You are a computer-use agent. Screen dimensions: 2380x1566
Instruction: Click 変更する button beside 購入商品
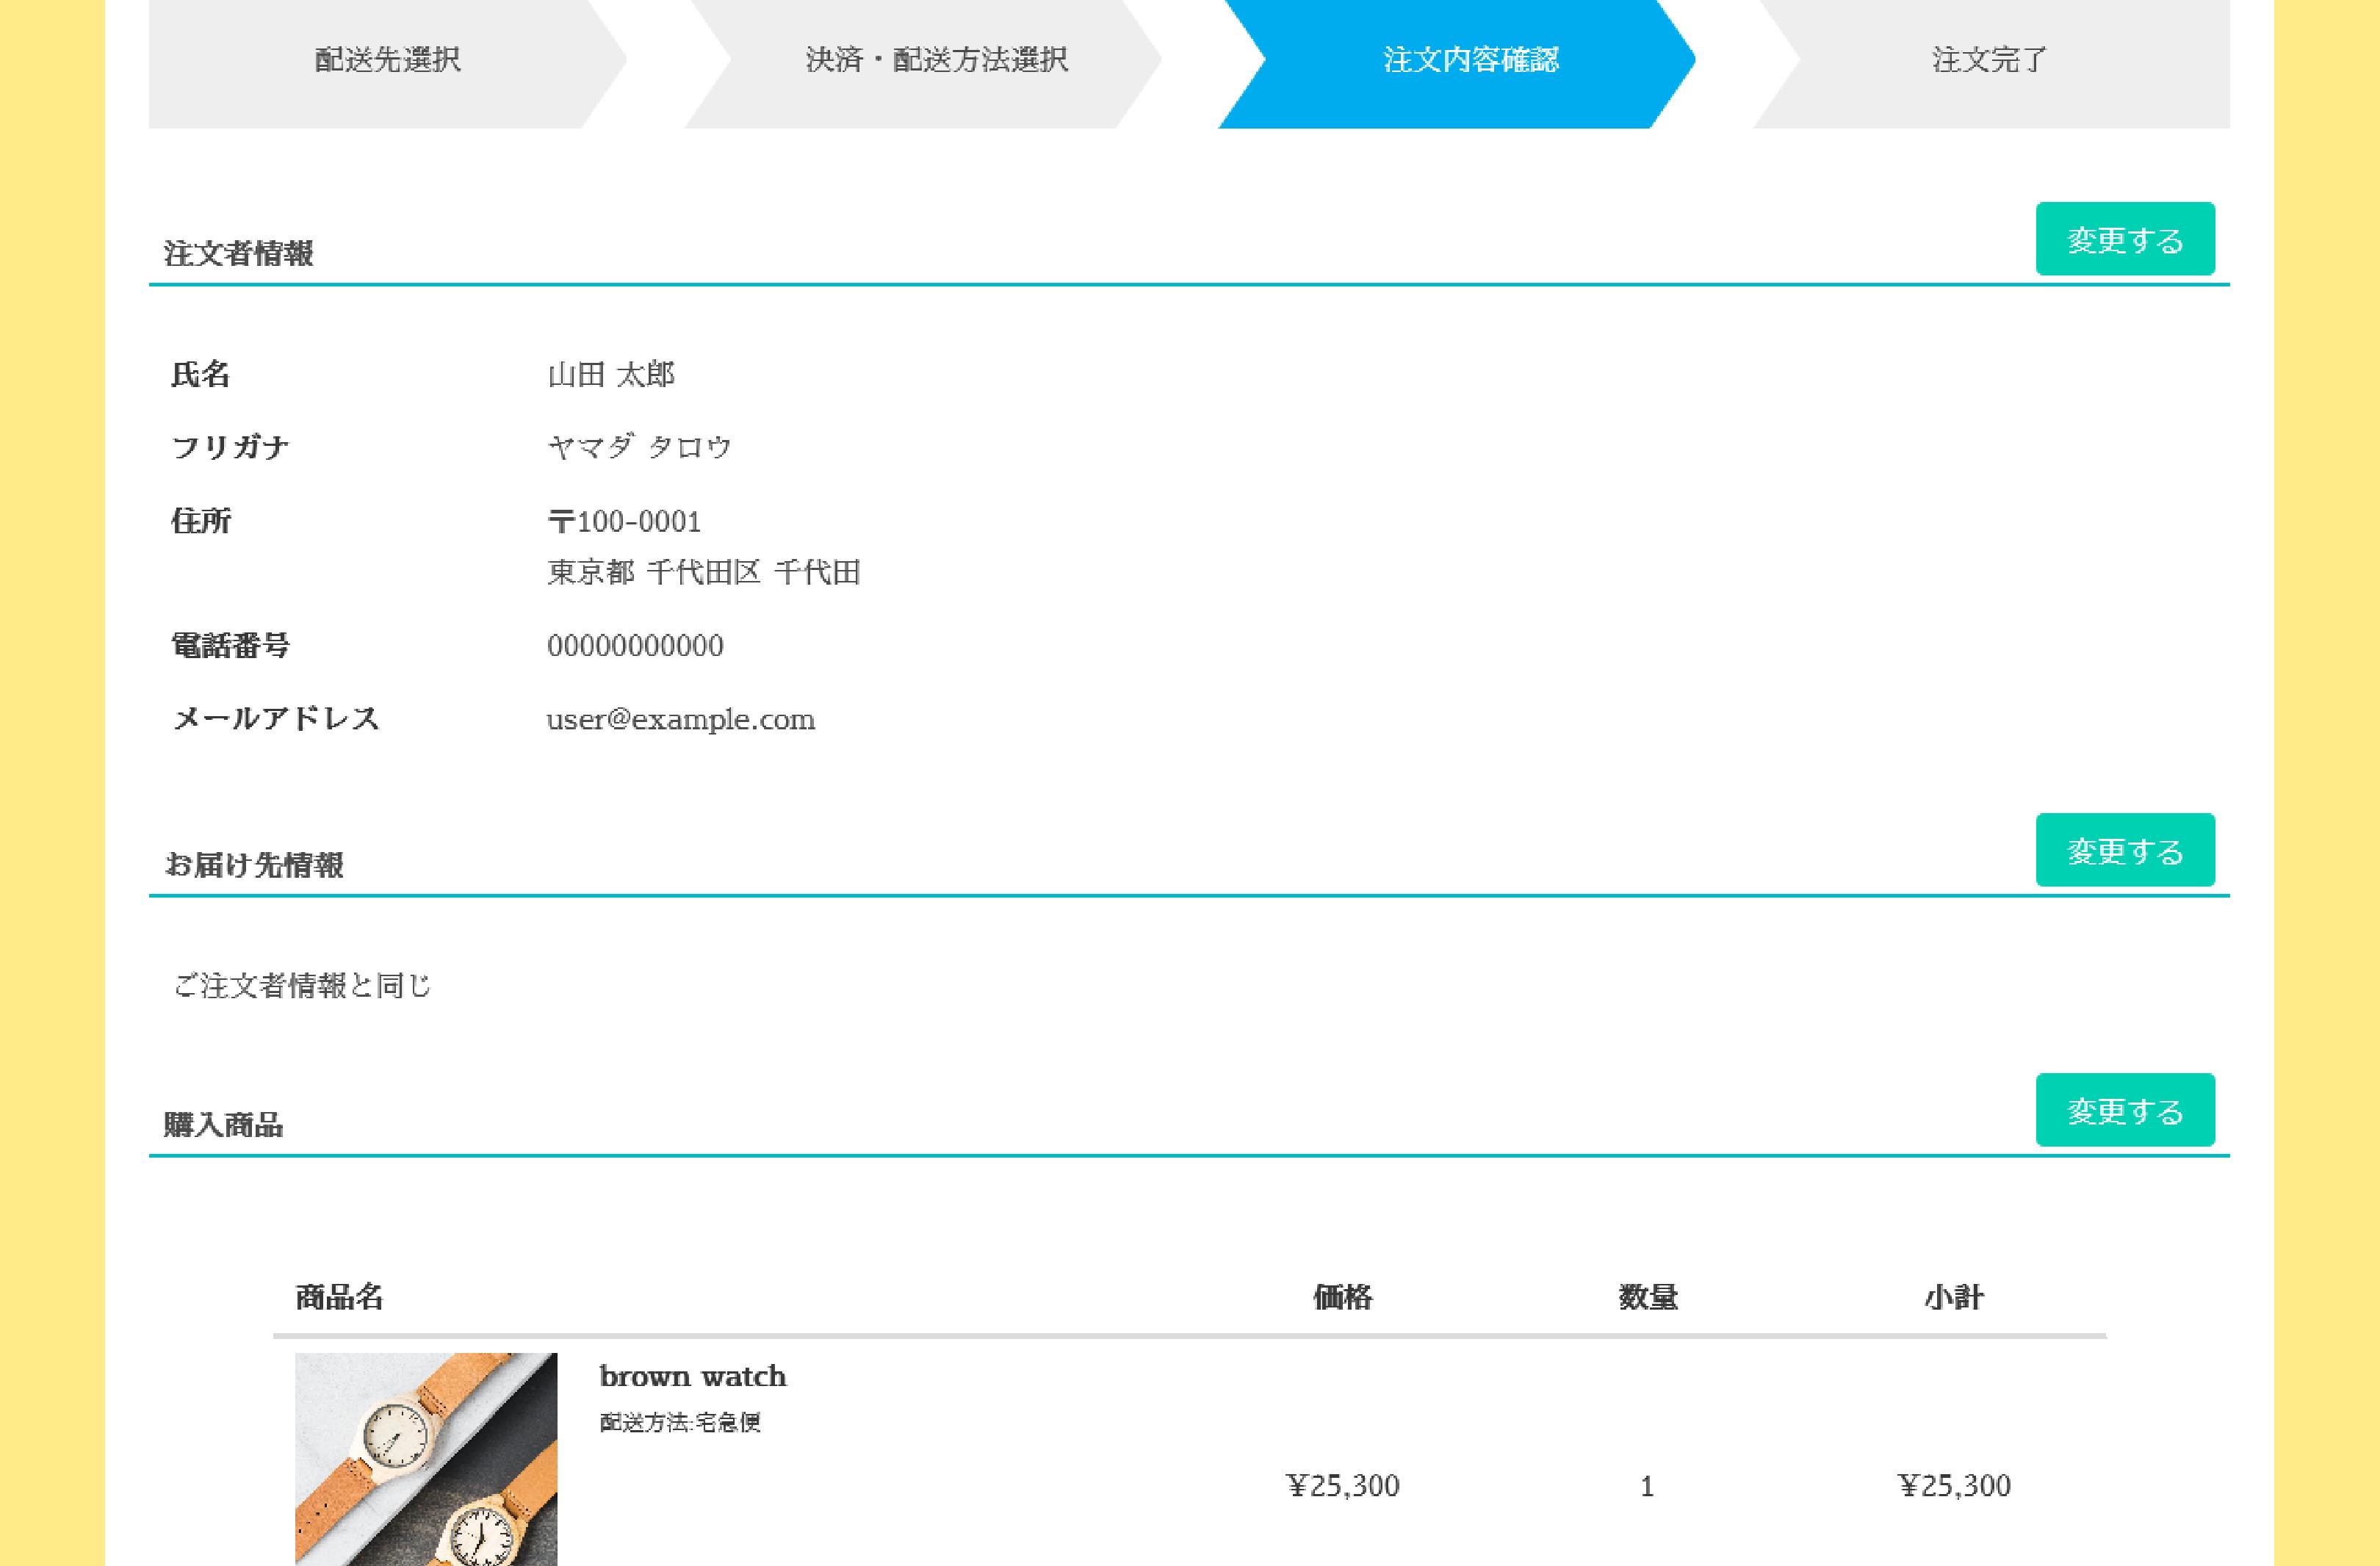[2124, 1110]
